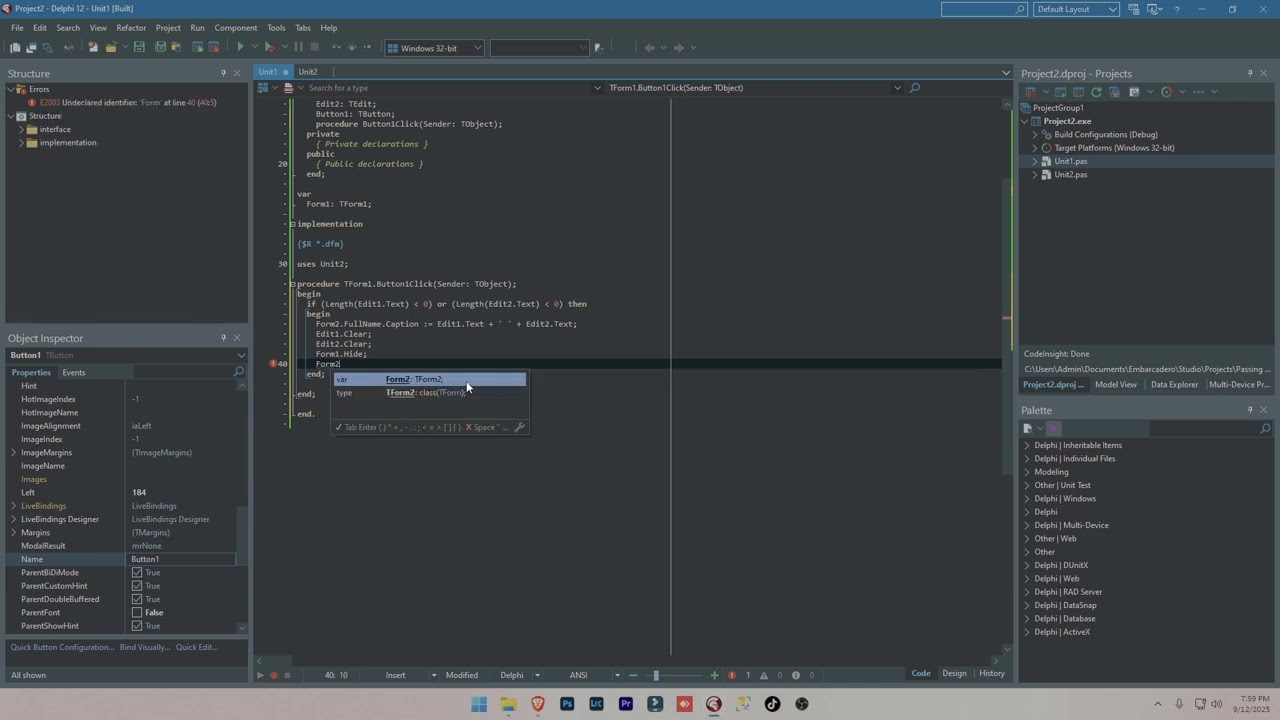This screenshot has height=720, width=1280.
Task: Click Quick Button Configuration link
Action: [x=62, y=647]
